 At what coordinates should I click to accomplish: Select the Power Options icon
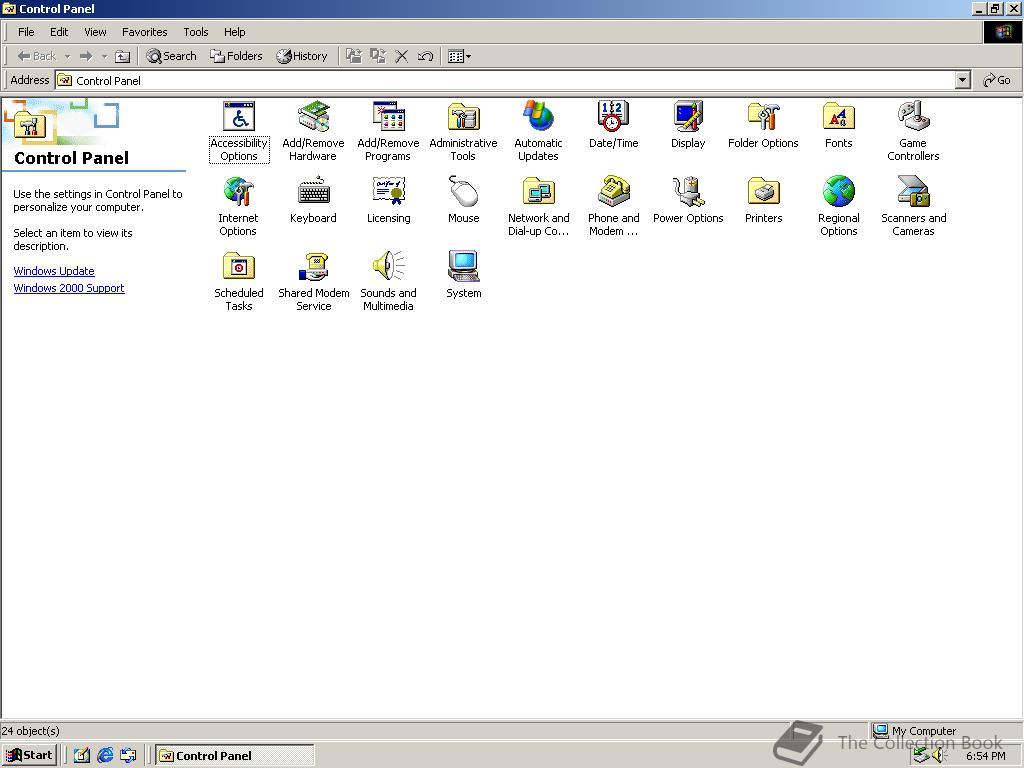point(688,200)
